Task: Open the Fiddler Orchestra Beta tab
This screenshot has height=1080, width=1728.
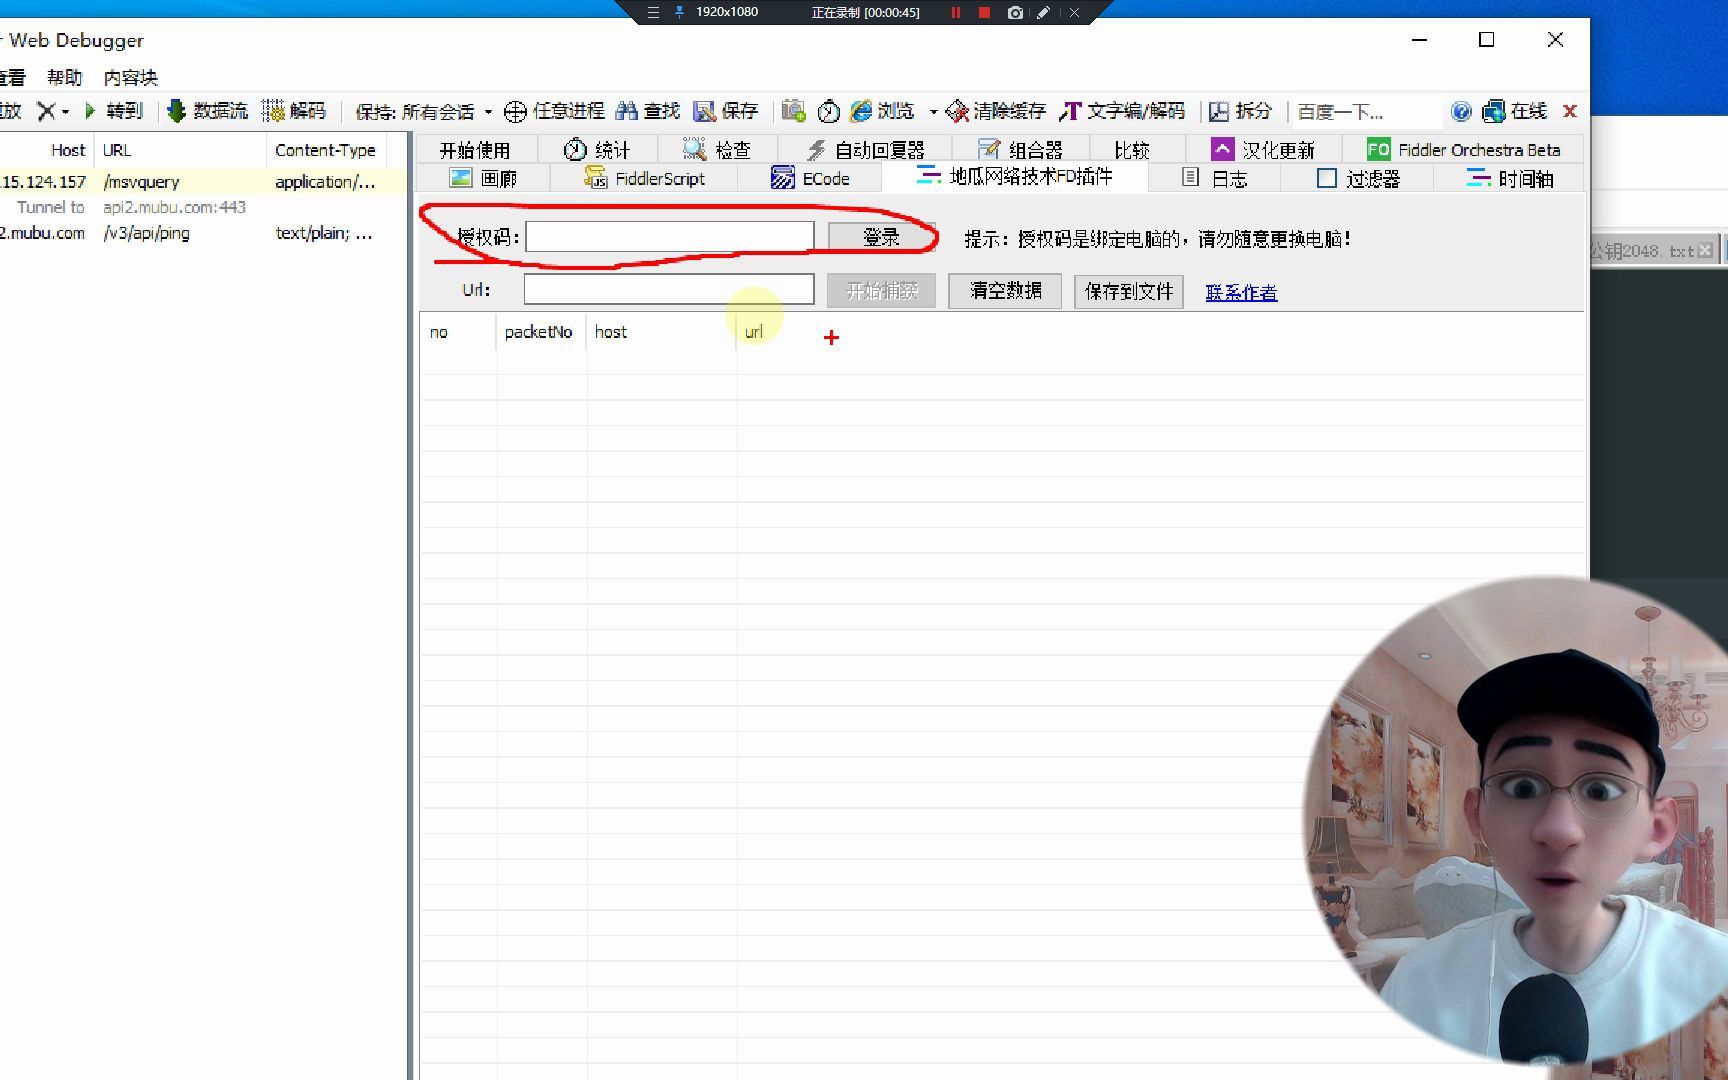Action: [1464, 150]
